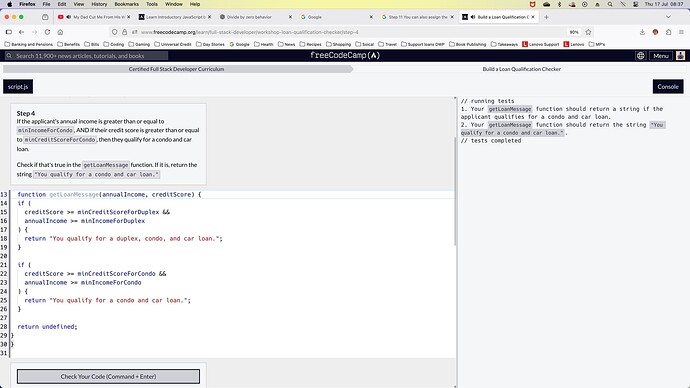Click the editor vertical scrollbar
Screen dimensions: 690x388
click(x=455, y=191)
